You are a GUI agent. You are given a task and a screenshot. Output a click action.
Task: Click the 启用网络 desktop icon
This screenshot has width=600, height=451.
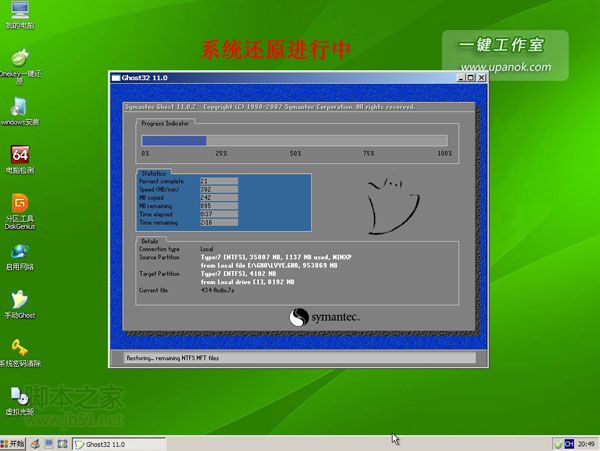click(19, 252)
